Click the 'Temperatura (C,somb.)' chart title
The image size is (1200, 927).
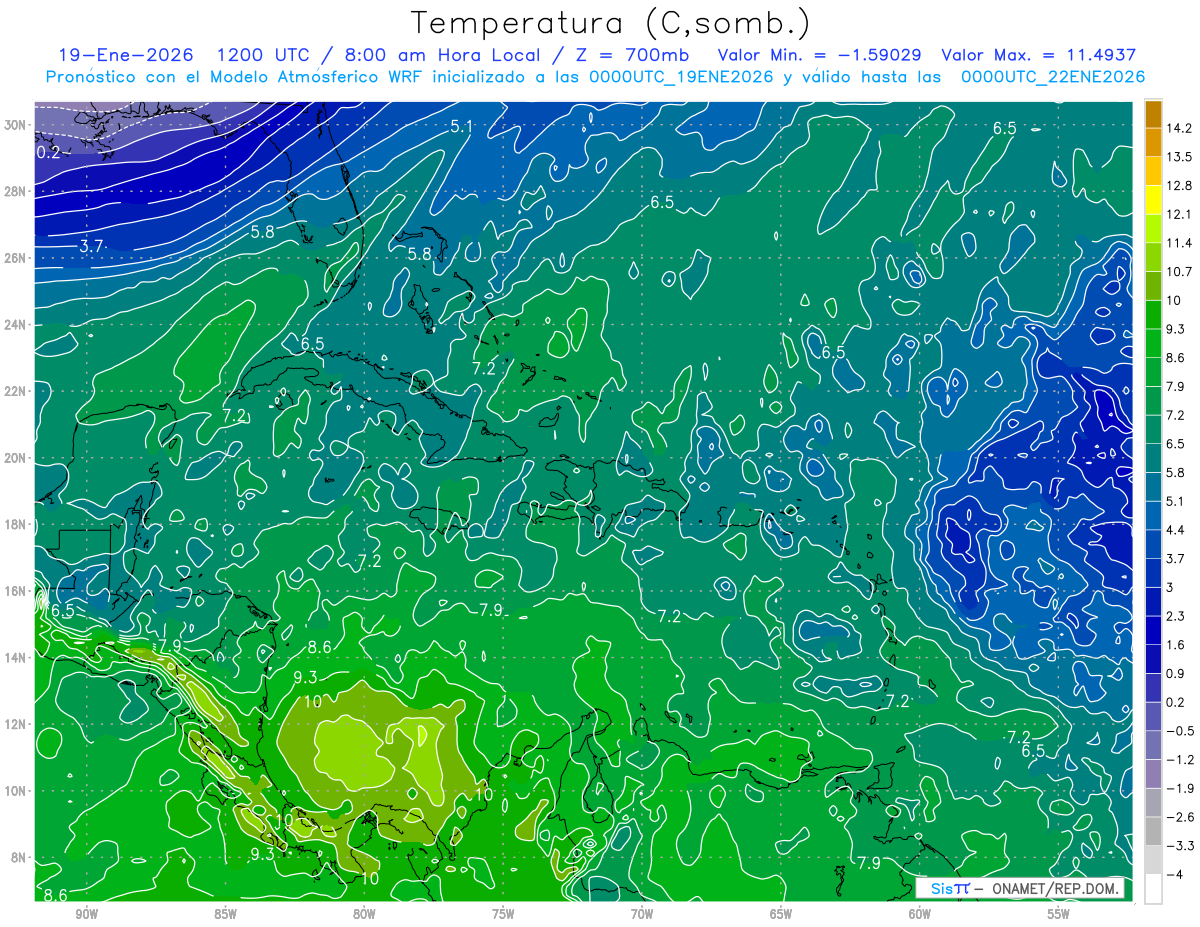click(x=611, y=24)
